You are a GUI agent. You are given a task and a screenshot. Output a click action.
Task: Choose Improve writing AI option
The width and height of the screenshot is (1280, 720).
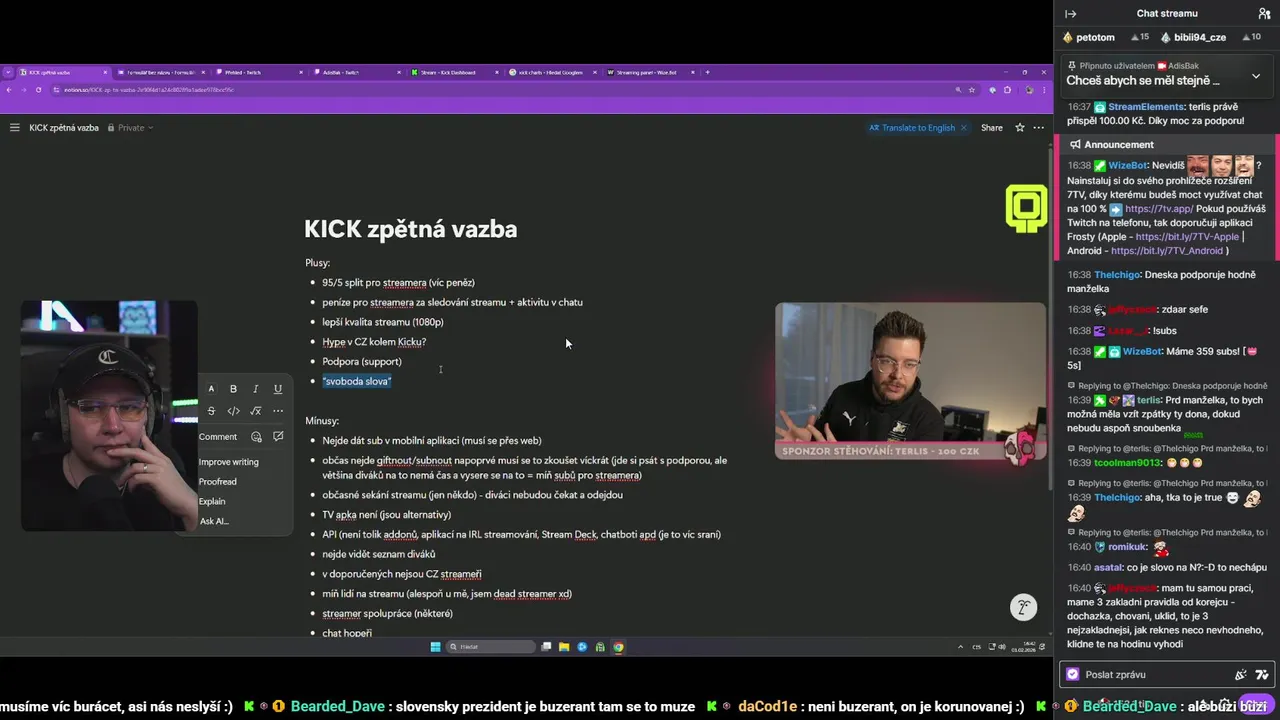pos(228,462)
